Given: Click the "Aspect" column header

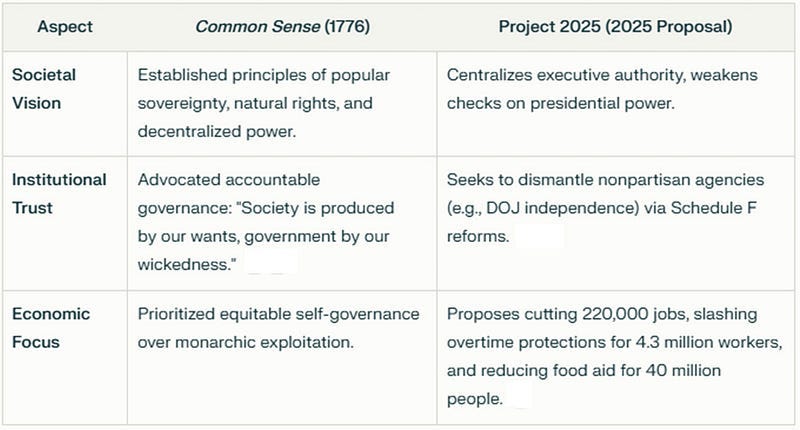Looking at the screenshot, I should (65, 27).
